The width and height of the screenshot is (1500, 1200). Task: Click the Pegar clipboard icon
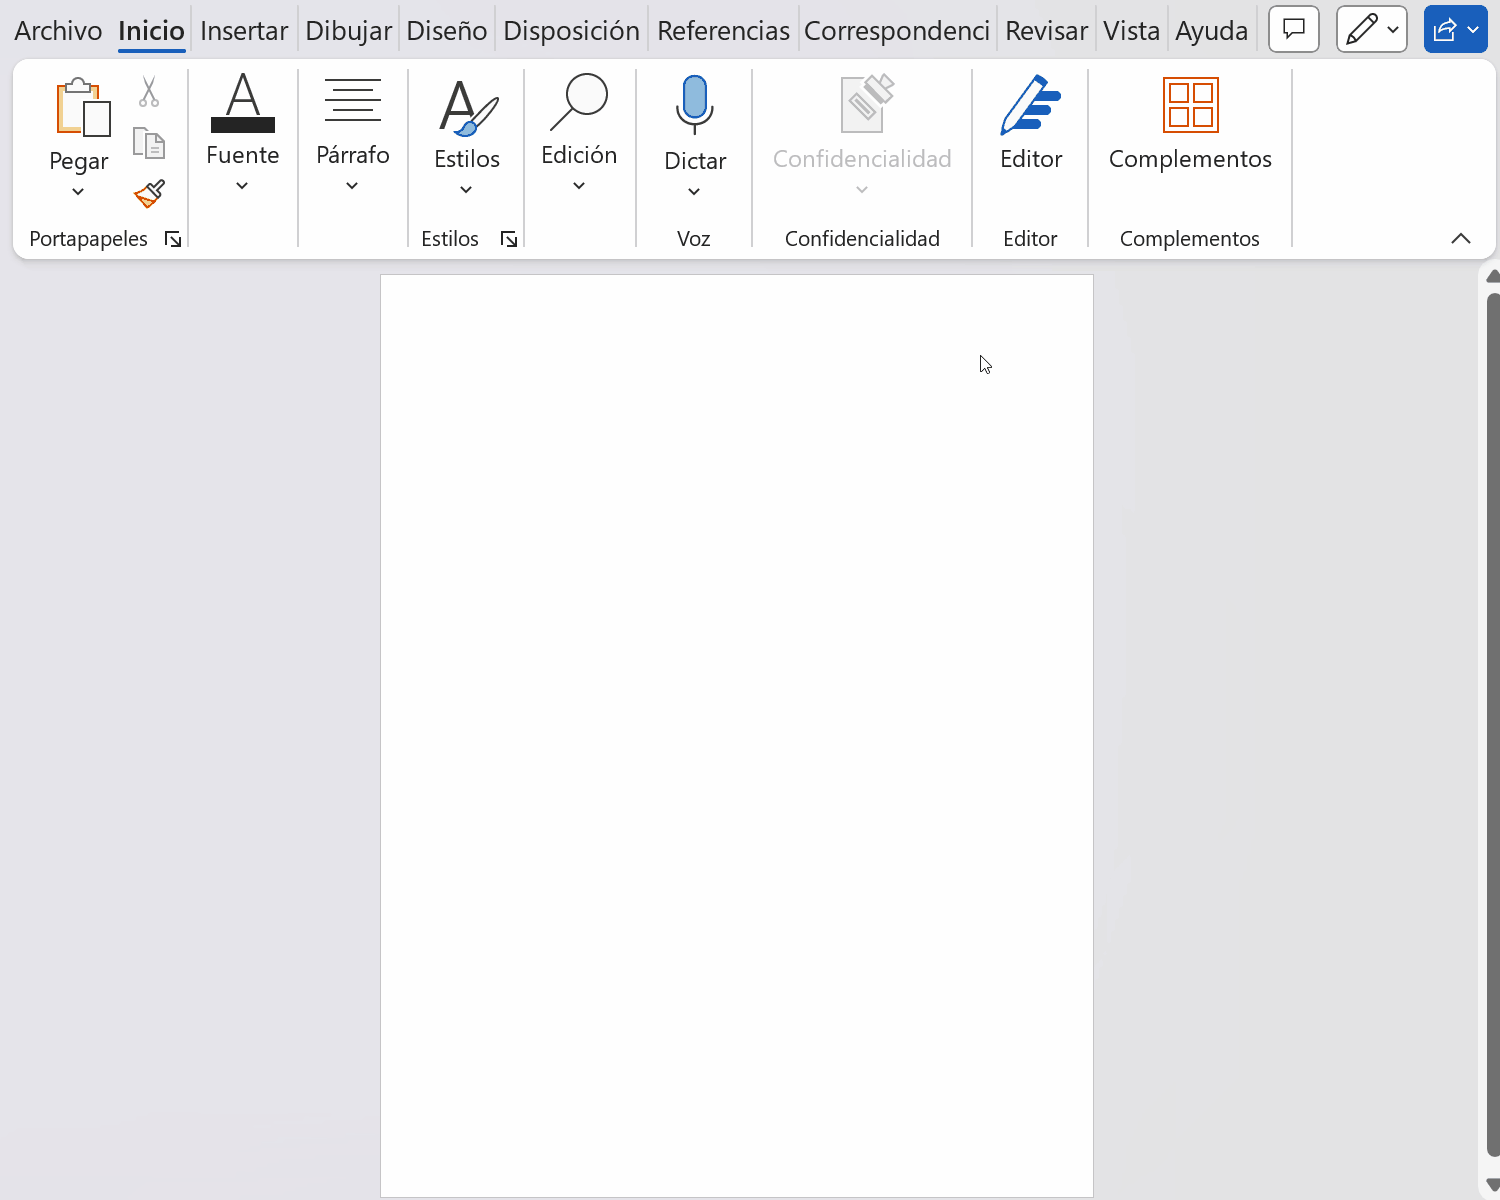[x=82, y=107]
